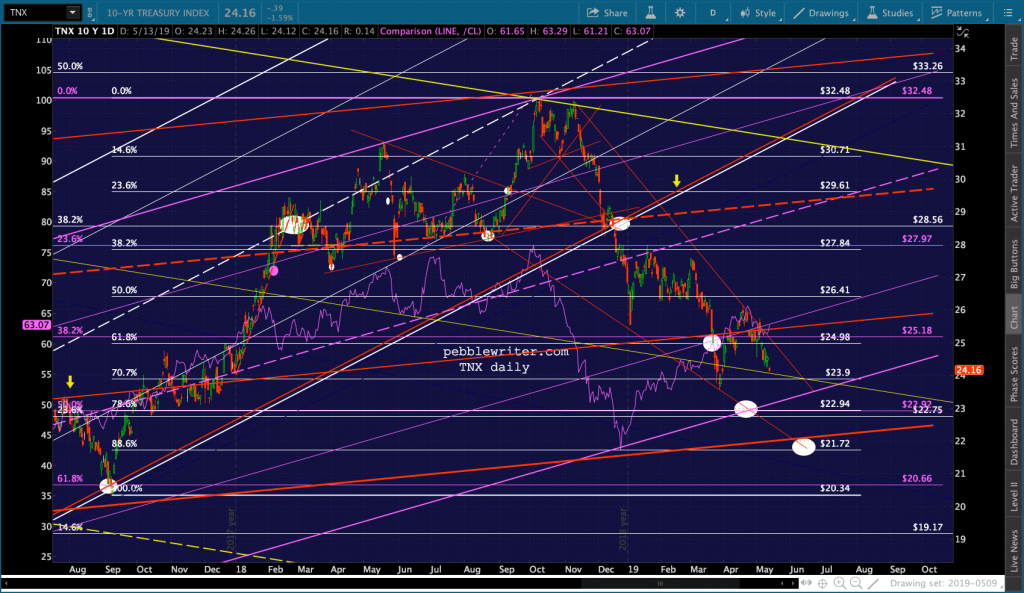Click the $29.61 Fibonacci level label
The height and width of the screenshot is (593, 1024).
(835, 185)
